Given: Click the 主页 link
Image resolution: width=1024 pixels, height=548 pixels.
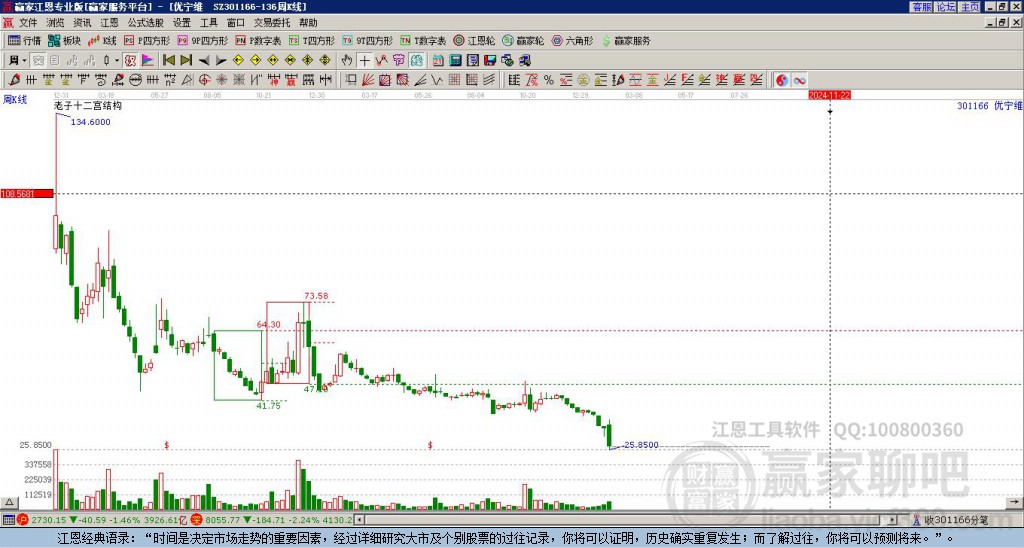Looking at the screenshot, I should pos(970,7).
